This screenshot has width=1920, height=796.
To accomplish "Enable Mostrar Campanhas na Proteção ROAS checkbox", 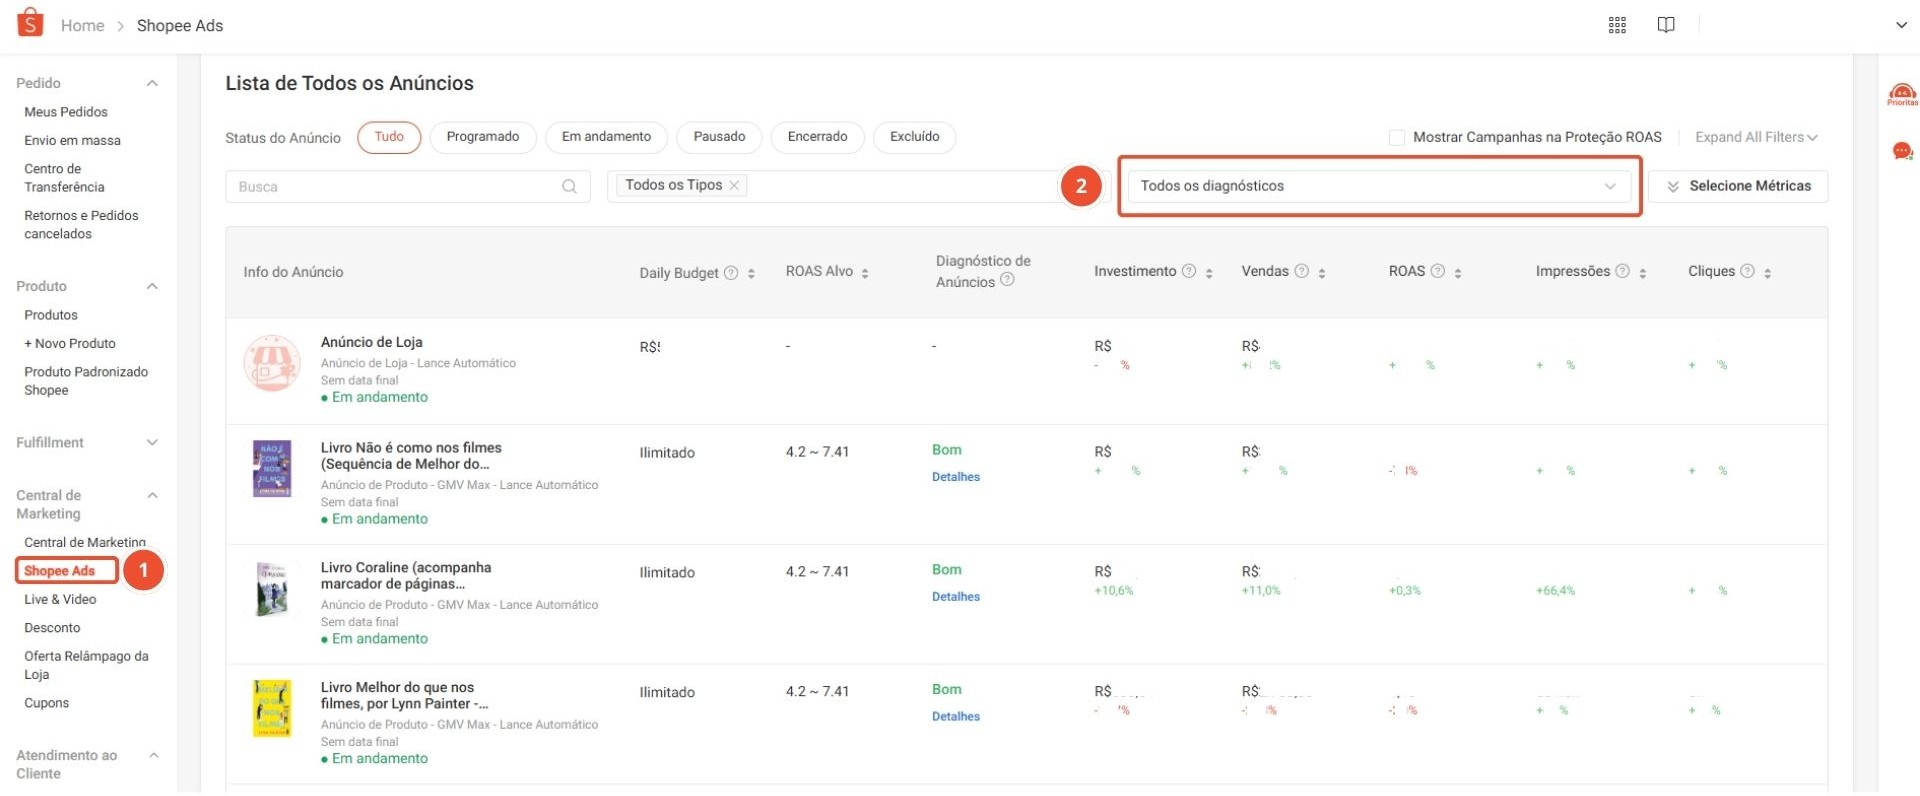I will pyautogui.click(x=1397, y=138).
